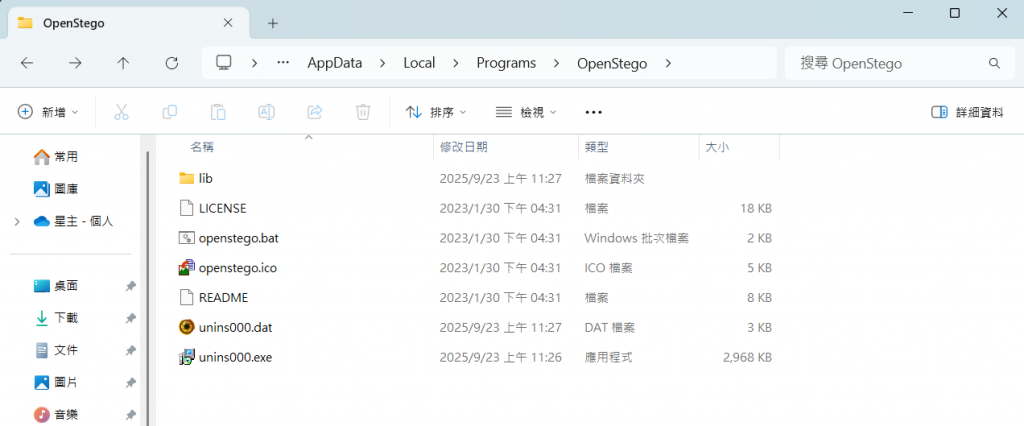Click the Windows 批次檔案 type cell
The height and width of the screenshot is (426, 1024).
636,238
